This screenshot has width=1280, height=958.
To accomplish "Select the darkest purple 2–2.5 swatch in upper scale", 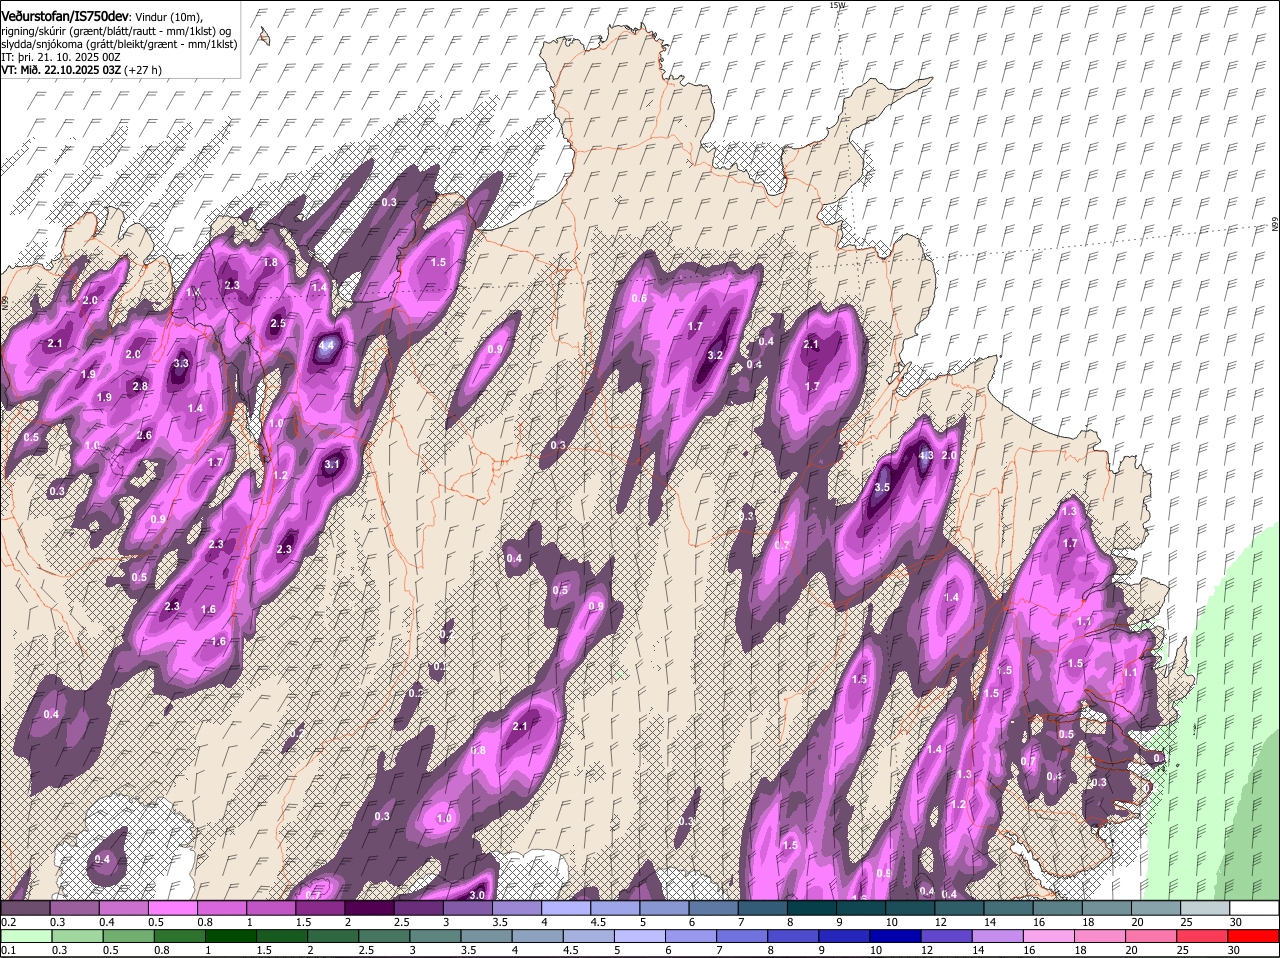I will point(369,908).
